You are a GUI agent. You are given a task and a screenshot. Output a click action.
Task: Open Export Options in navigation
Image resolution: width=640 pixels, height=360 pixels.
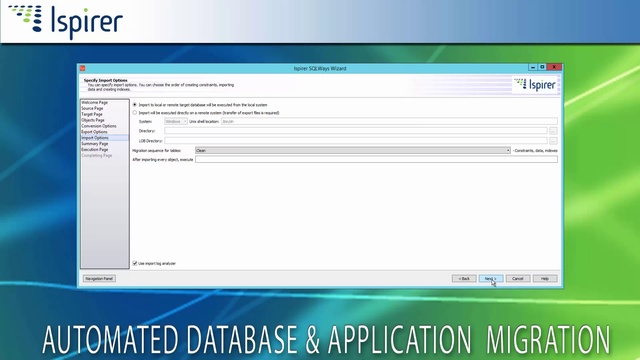pyautogui.click(x=94, y=132)
